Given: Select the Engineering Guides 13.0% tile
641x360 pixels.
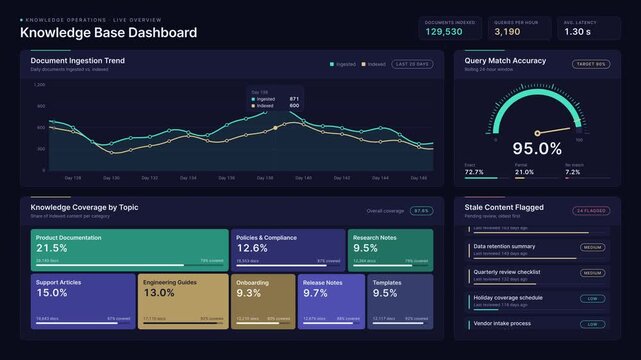Looking at the screenshot, I should (183, 302).
